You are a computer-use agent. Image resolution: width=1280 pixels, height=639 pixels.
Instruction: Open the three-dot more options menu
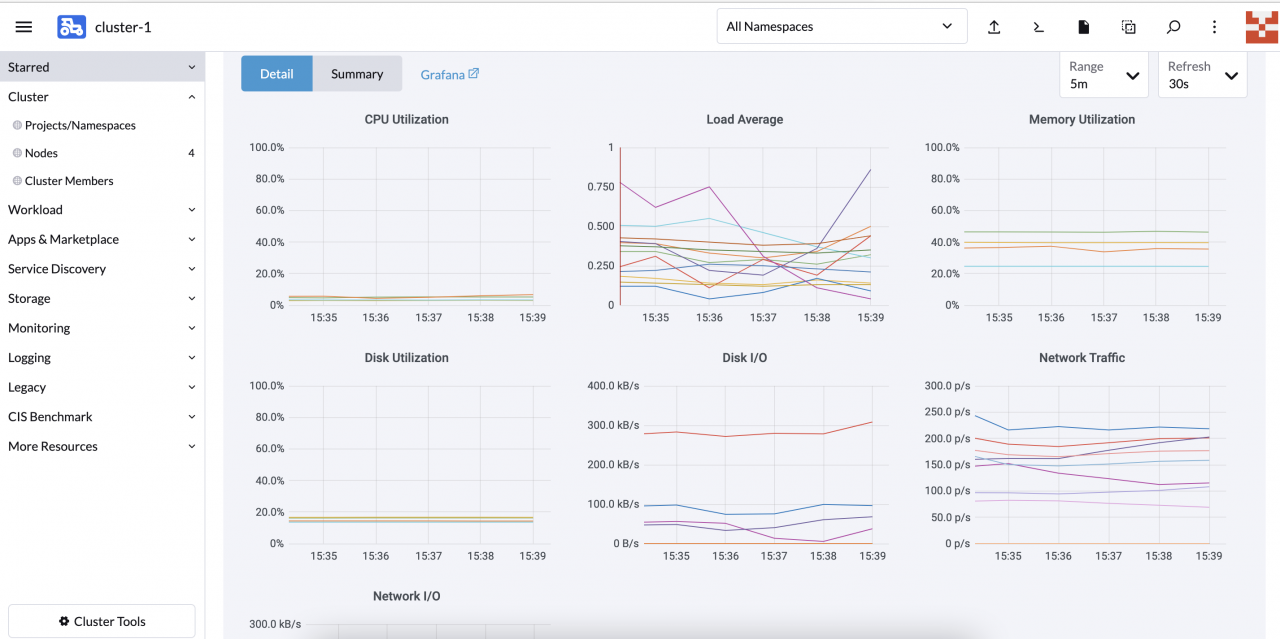[x=1214, y=27]
